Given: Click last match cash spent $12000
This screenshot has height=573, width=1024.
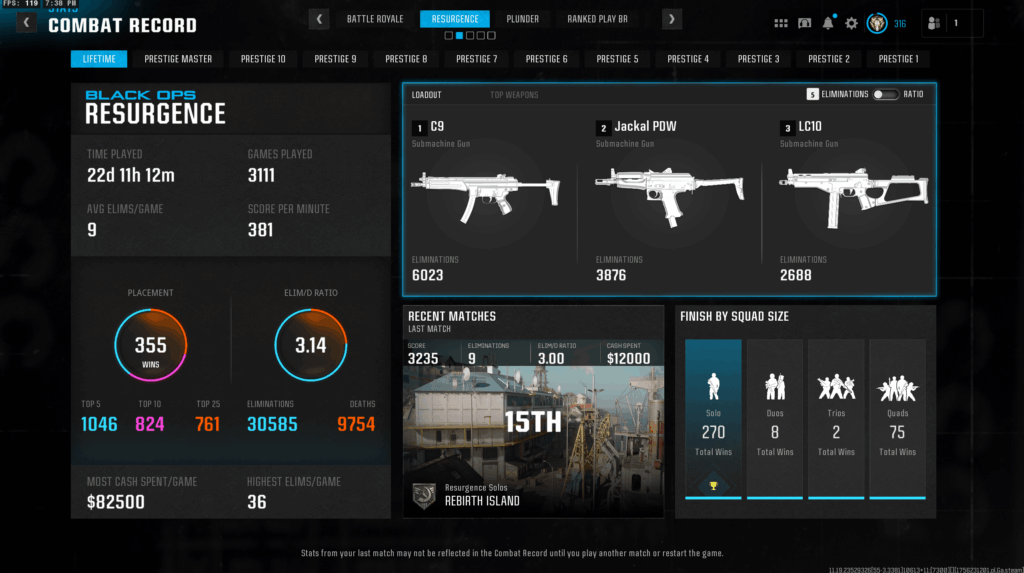Looking at the screenshot, I should (x=628, y=359).
